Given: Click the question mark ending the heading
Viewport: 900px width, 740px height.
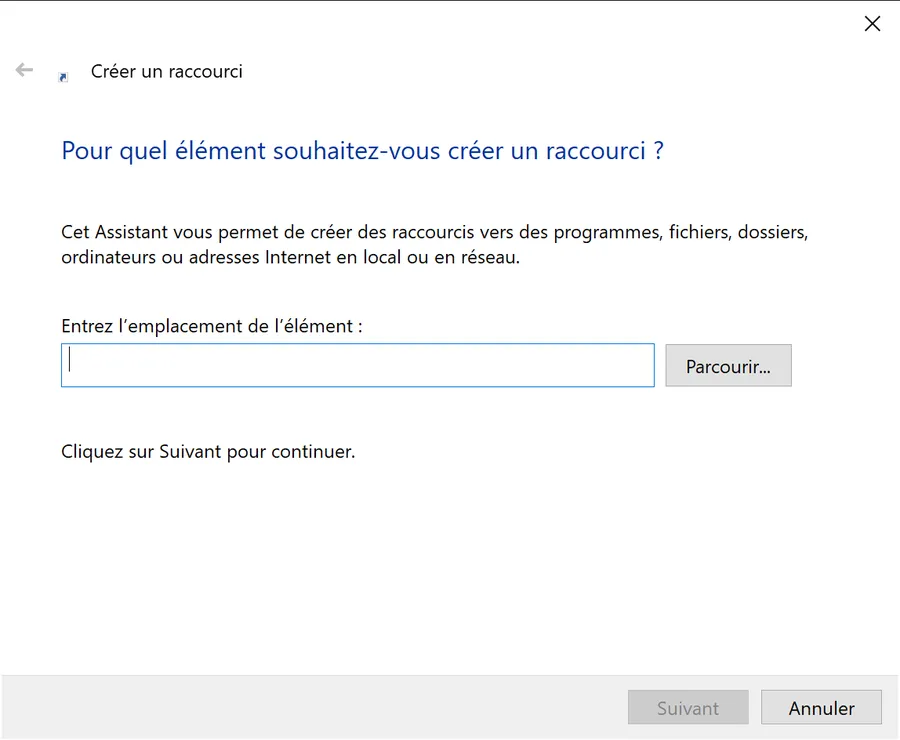Looking at the screenshot, I should click(x=658, y=151).
